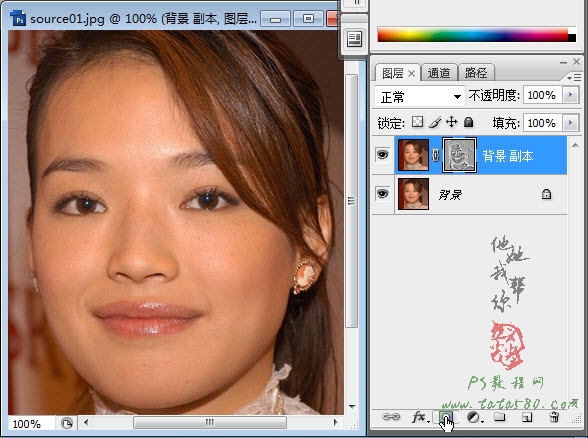The height and width of the screenshot is (438, 588).
Task: Click the 填充 100% field
Action: 542,123
